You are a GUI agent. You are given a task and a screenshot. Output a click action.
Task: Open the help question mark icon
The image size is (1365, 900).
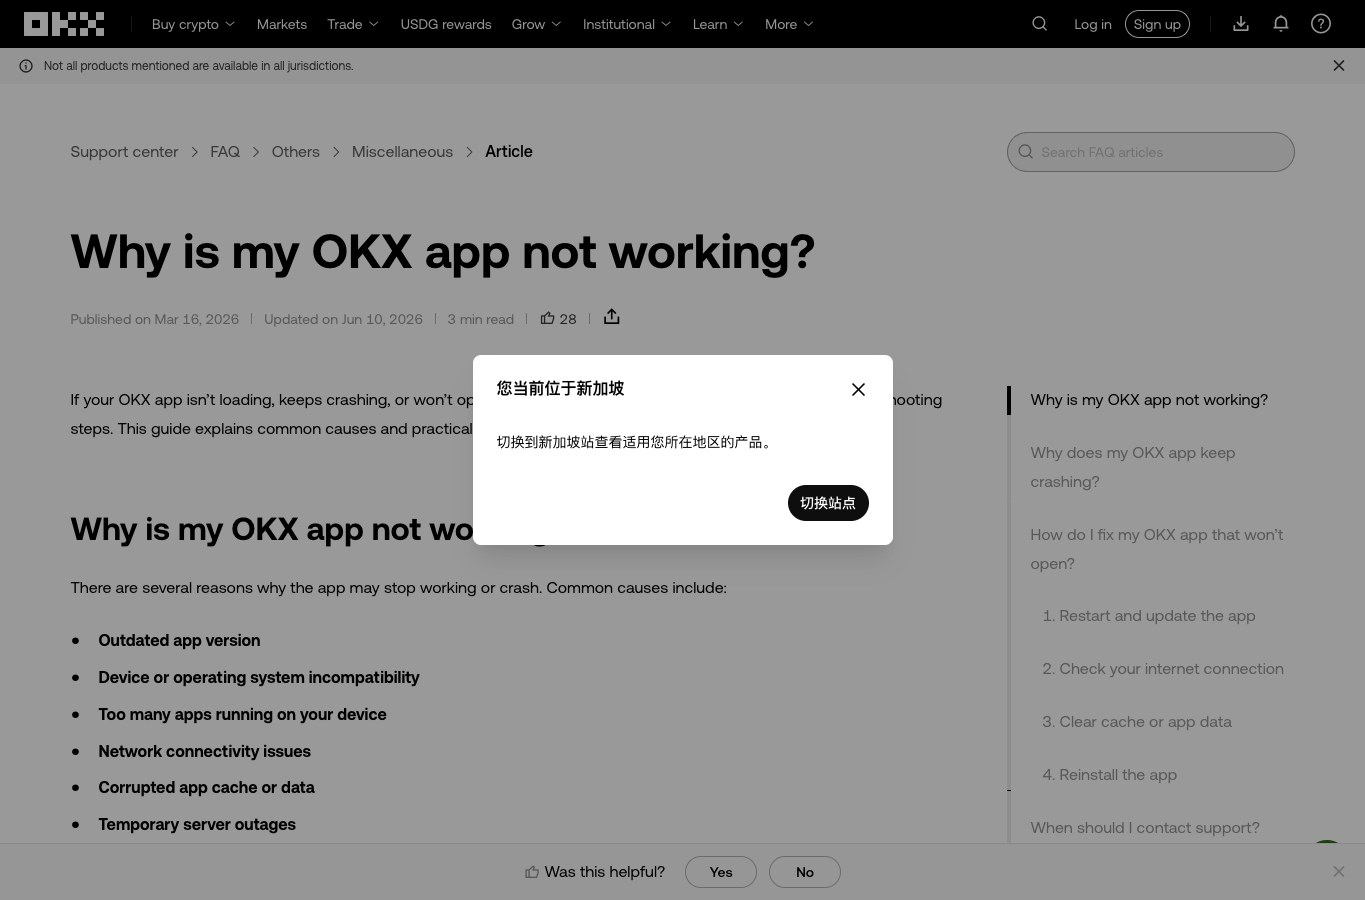(x=1321, y=24)
